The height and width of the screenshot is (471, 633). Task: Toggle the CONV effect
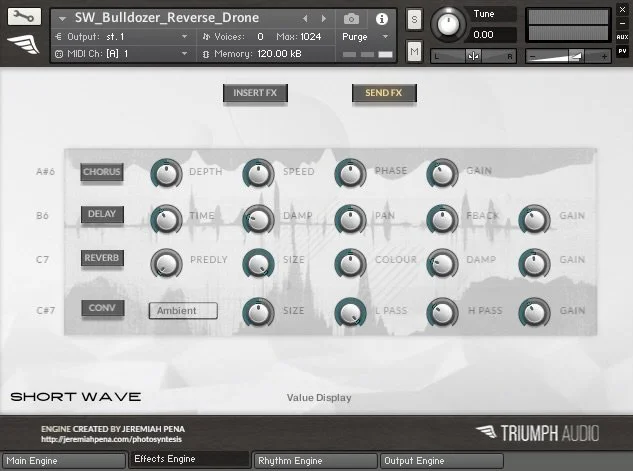coord(103,308)
